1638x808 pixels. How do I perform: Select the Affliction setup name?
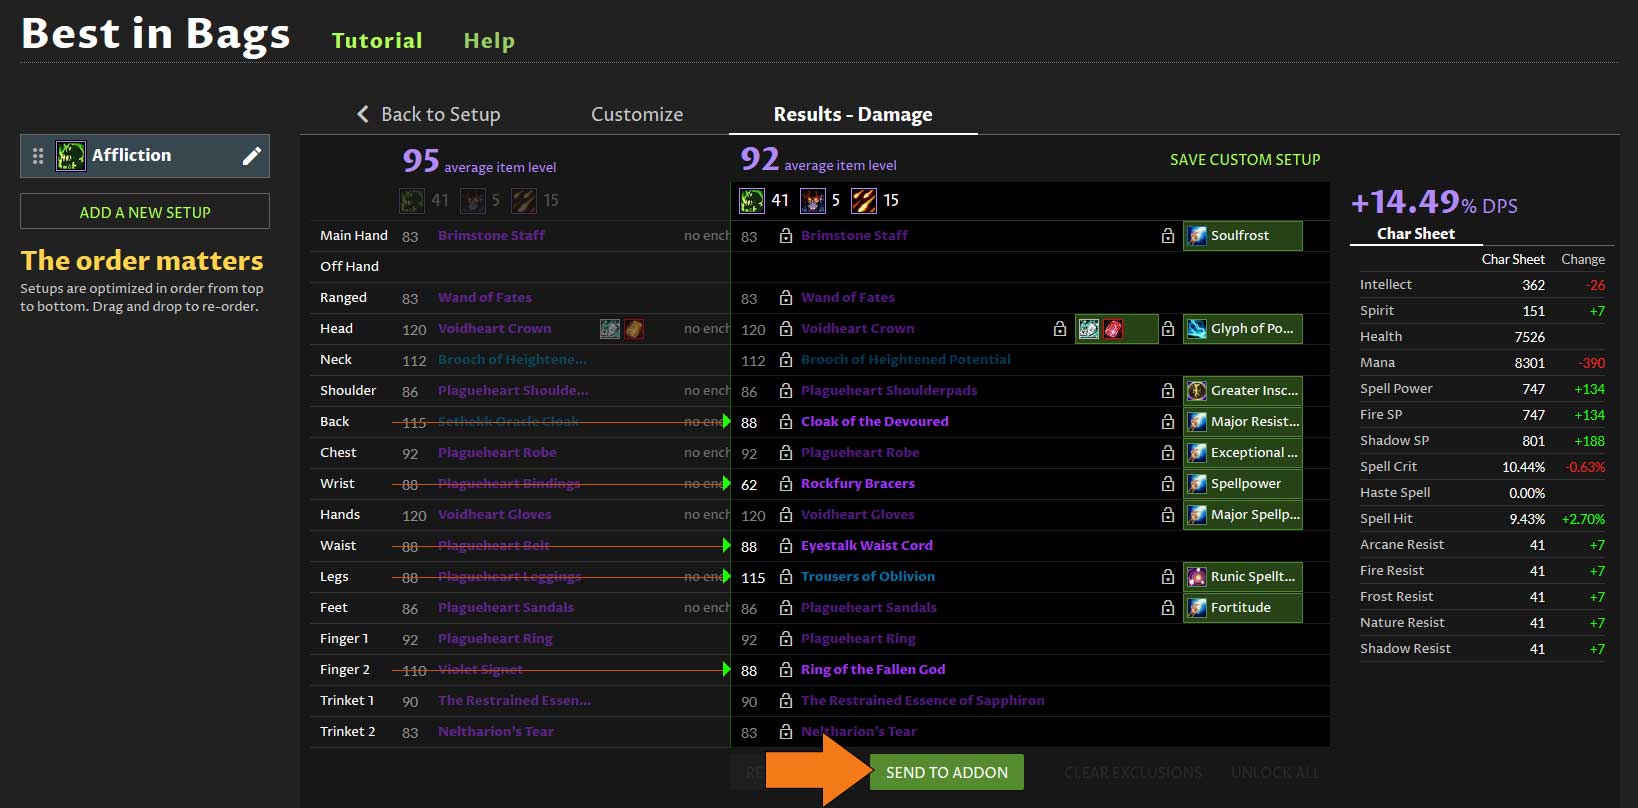131,155
